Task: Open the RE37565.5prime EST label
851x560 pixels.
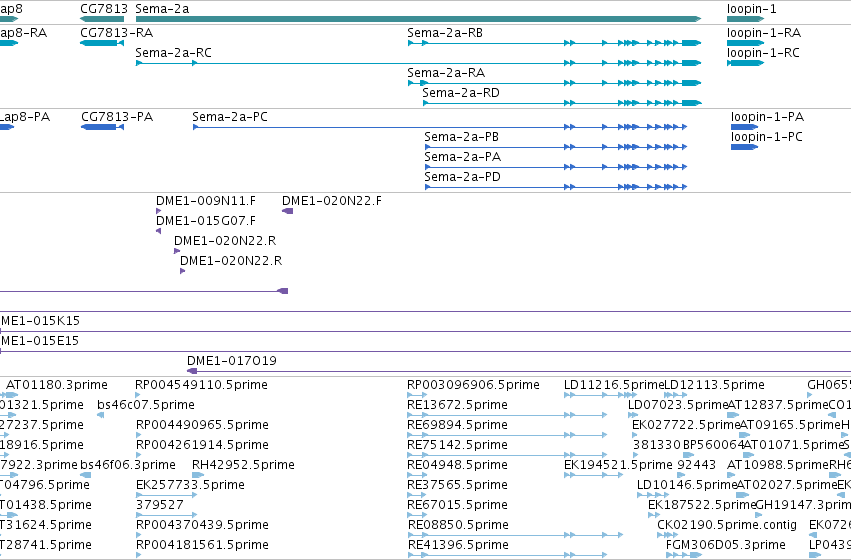Action: point(458,486)
